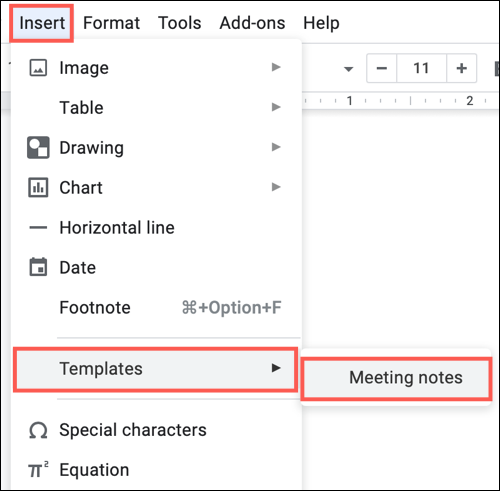
Task: Click the Footnote shortcut ⌘+Option+F text
Action: (232, 308)
